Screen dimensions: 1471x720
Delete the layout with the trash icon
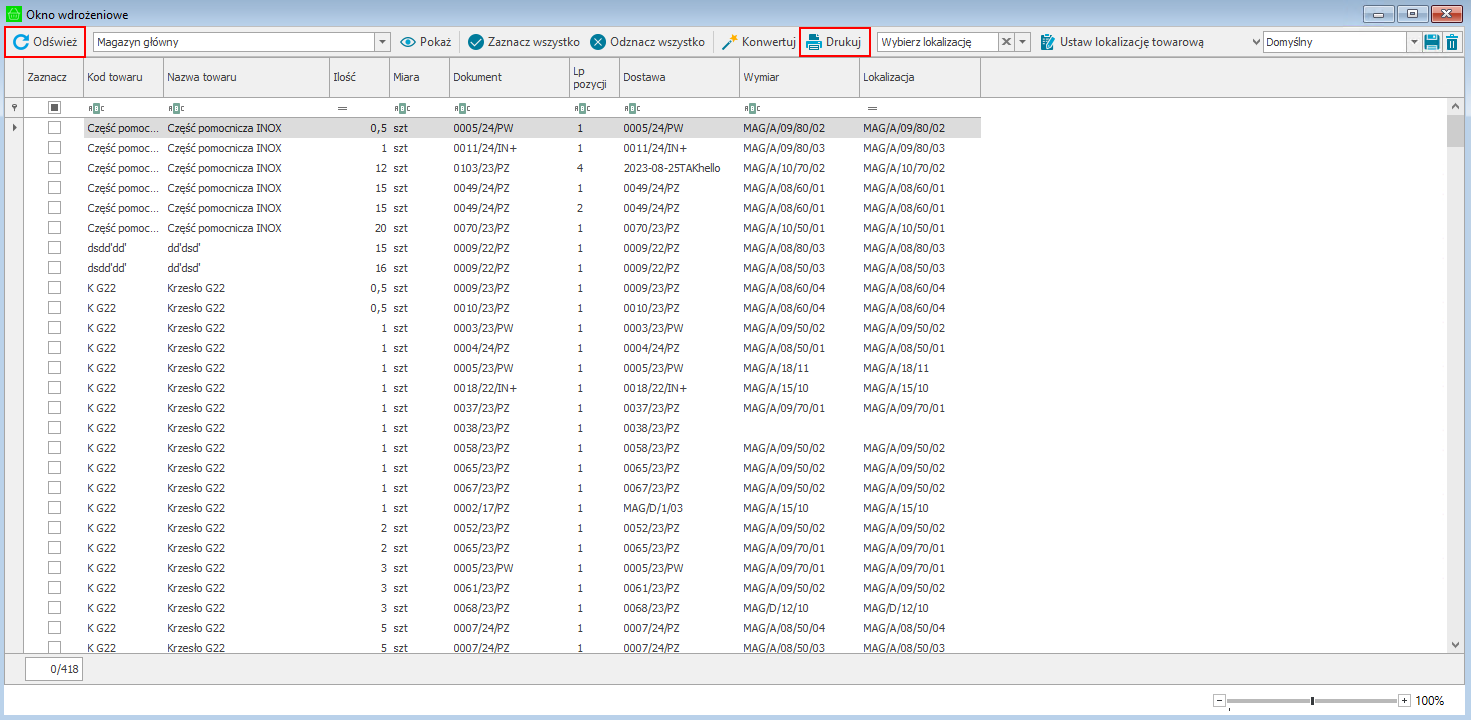pos(1452,42)
